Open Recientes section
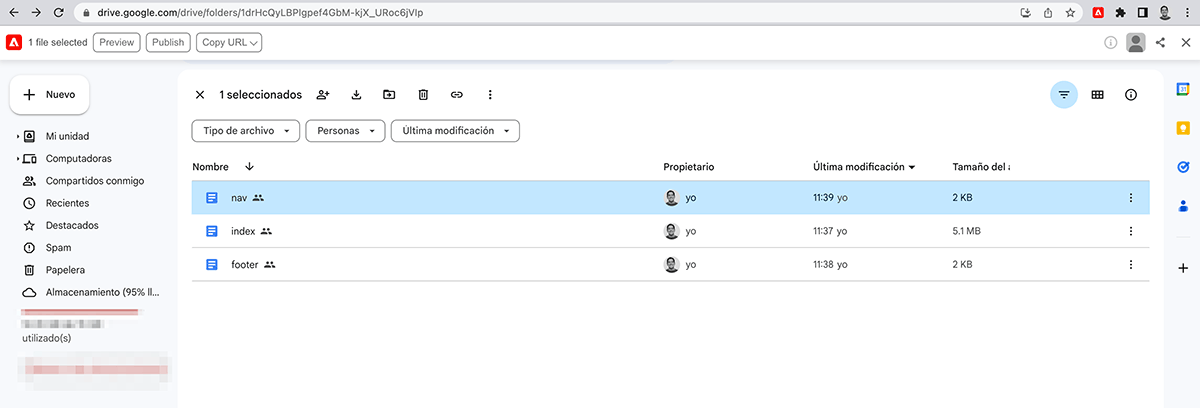 [67, 203]
